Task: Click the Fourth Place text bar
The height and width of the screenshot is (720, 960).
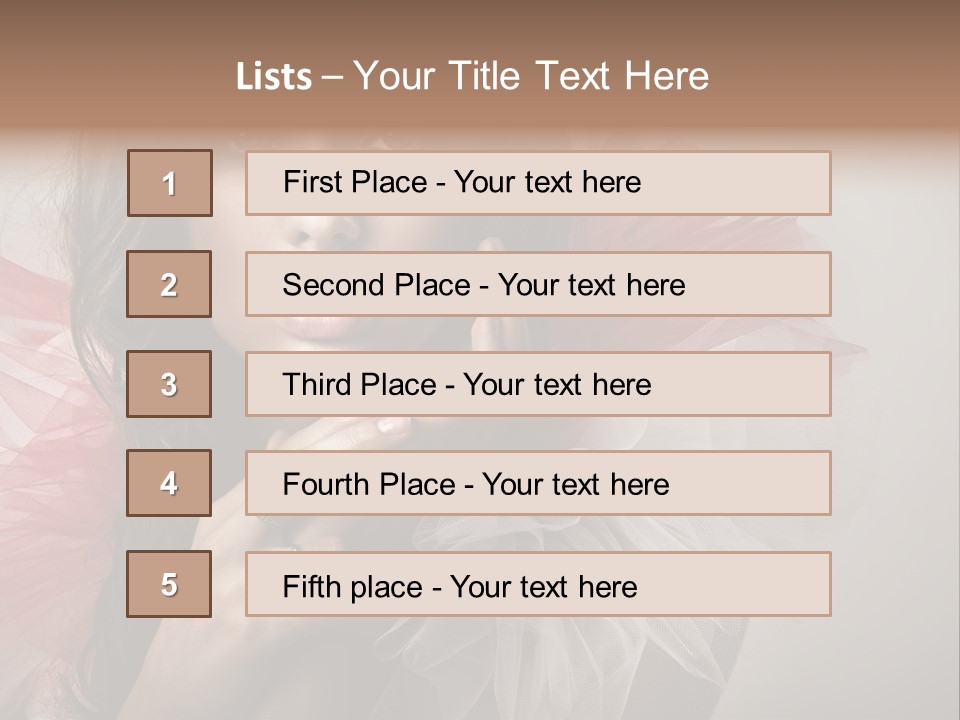Action: 538,483
